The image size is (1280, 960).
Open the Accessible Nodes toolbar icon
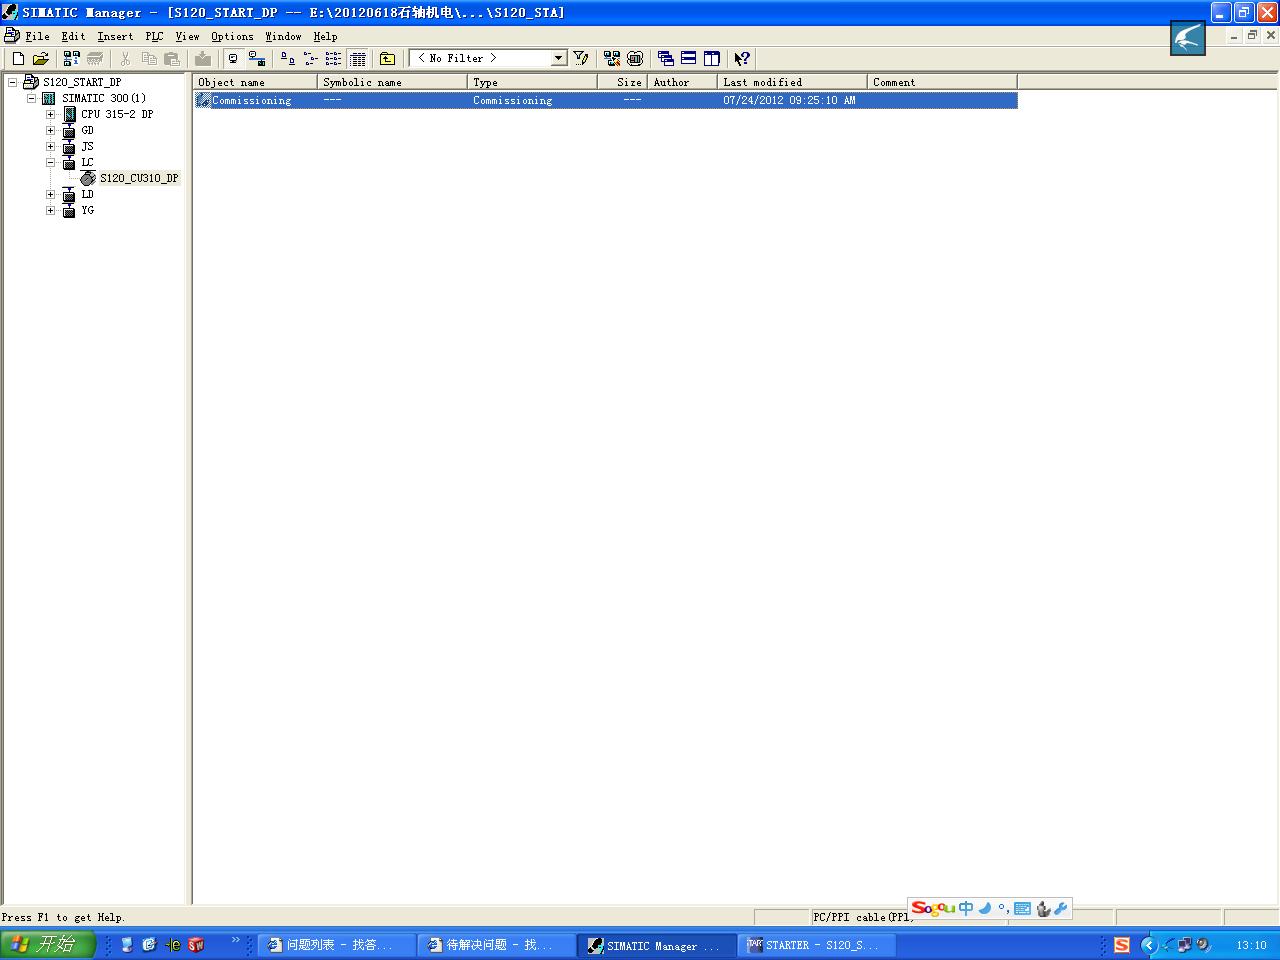[72, 59]
